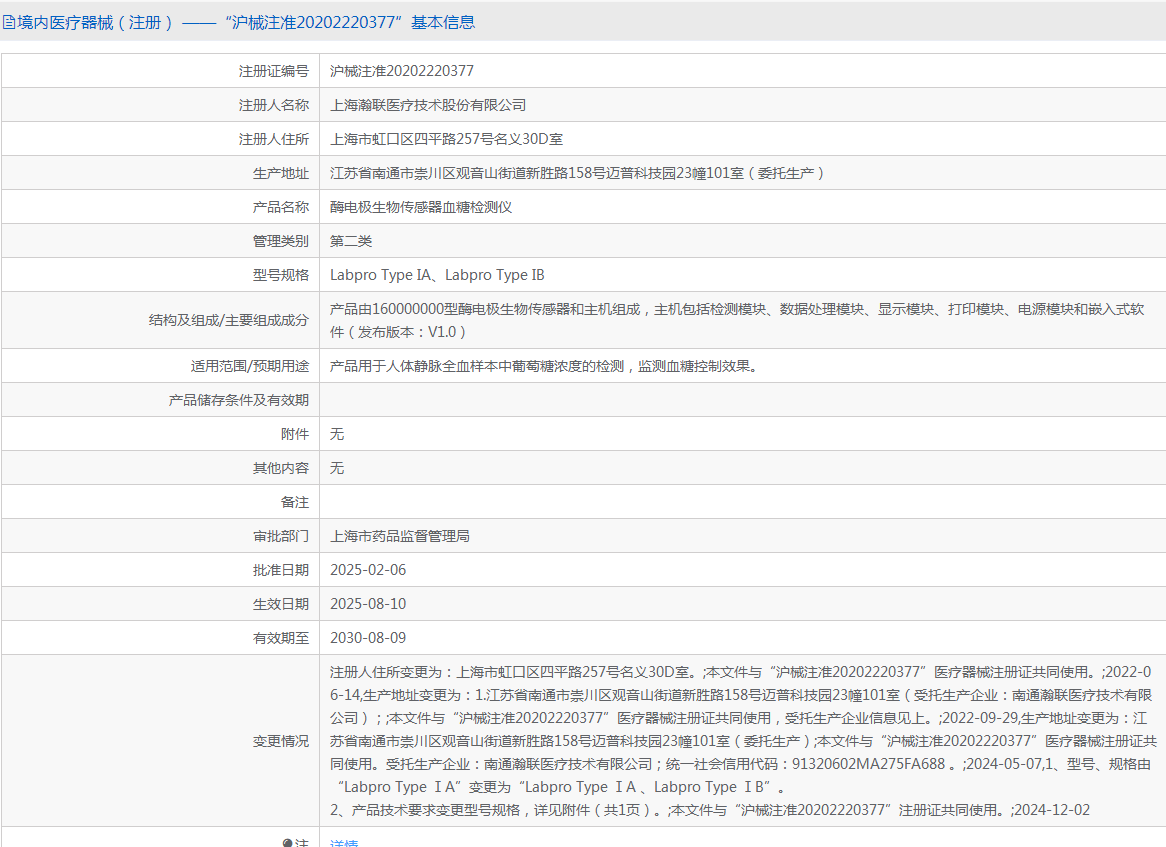Select product name 酶电极生物传感器血糖检测仪
This screenshot has height=847, width=1166.
(x=421, y=207)
